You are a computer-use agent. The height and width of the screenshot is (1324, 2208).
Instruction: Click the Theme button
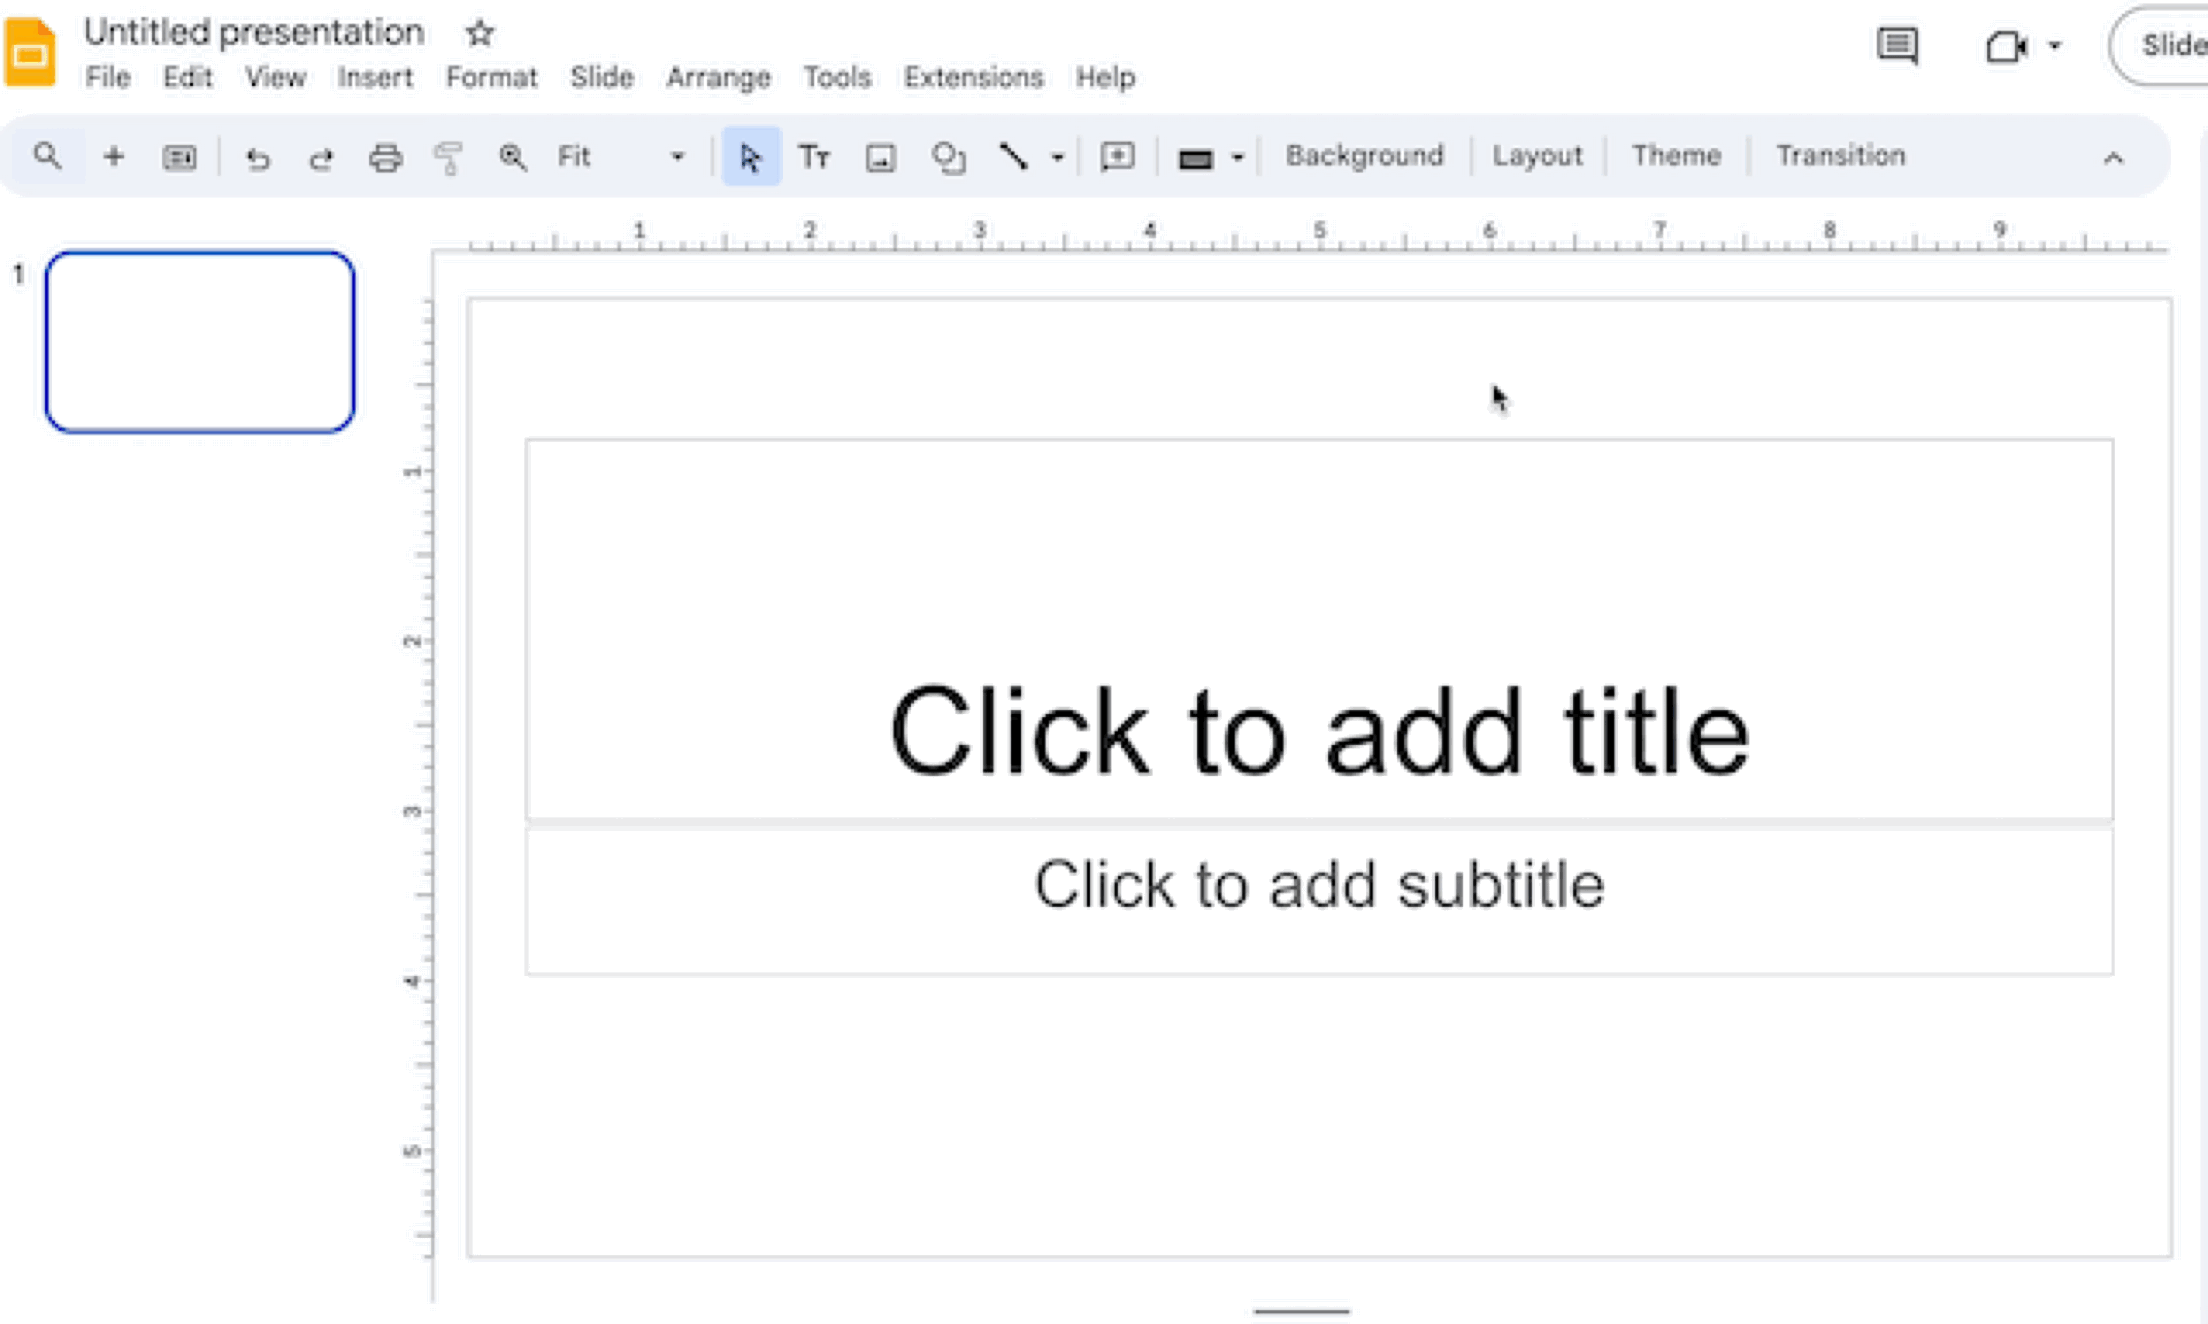tap(1676, 156)
